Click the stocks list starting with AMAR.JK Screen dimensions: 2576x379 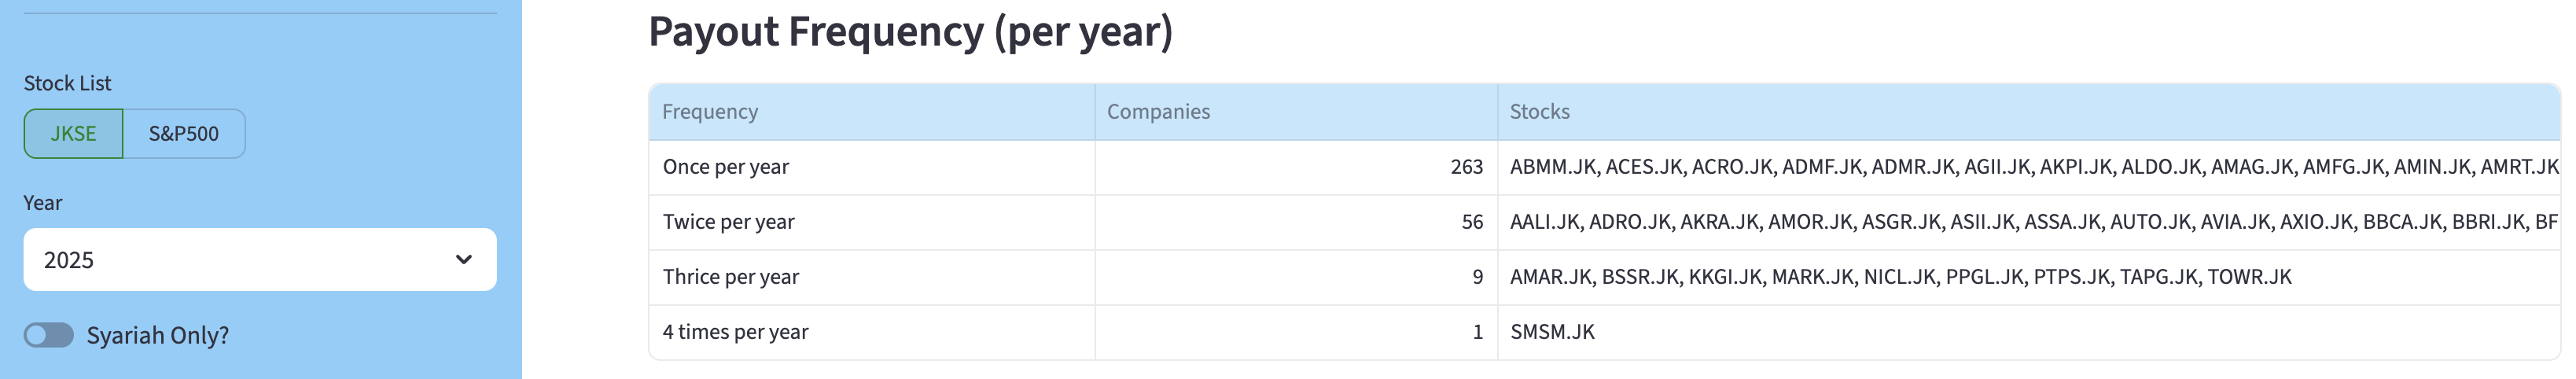[x=1900, y=277]
